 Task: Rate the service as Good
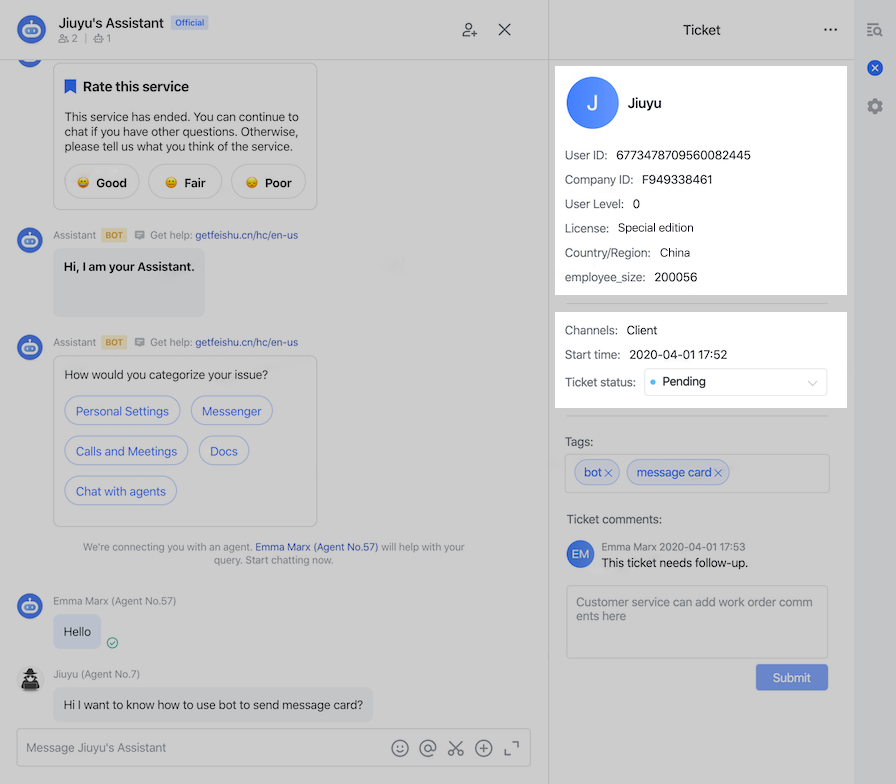pyautogui.click(x=102, y=182)
